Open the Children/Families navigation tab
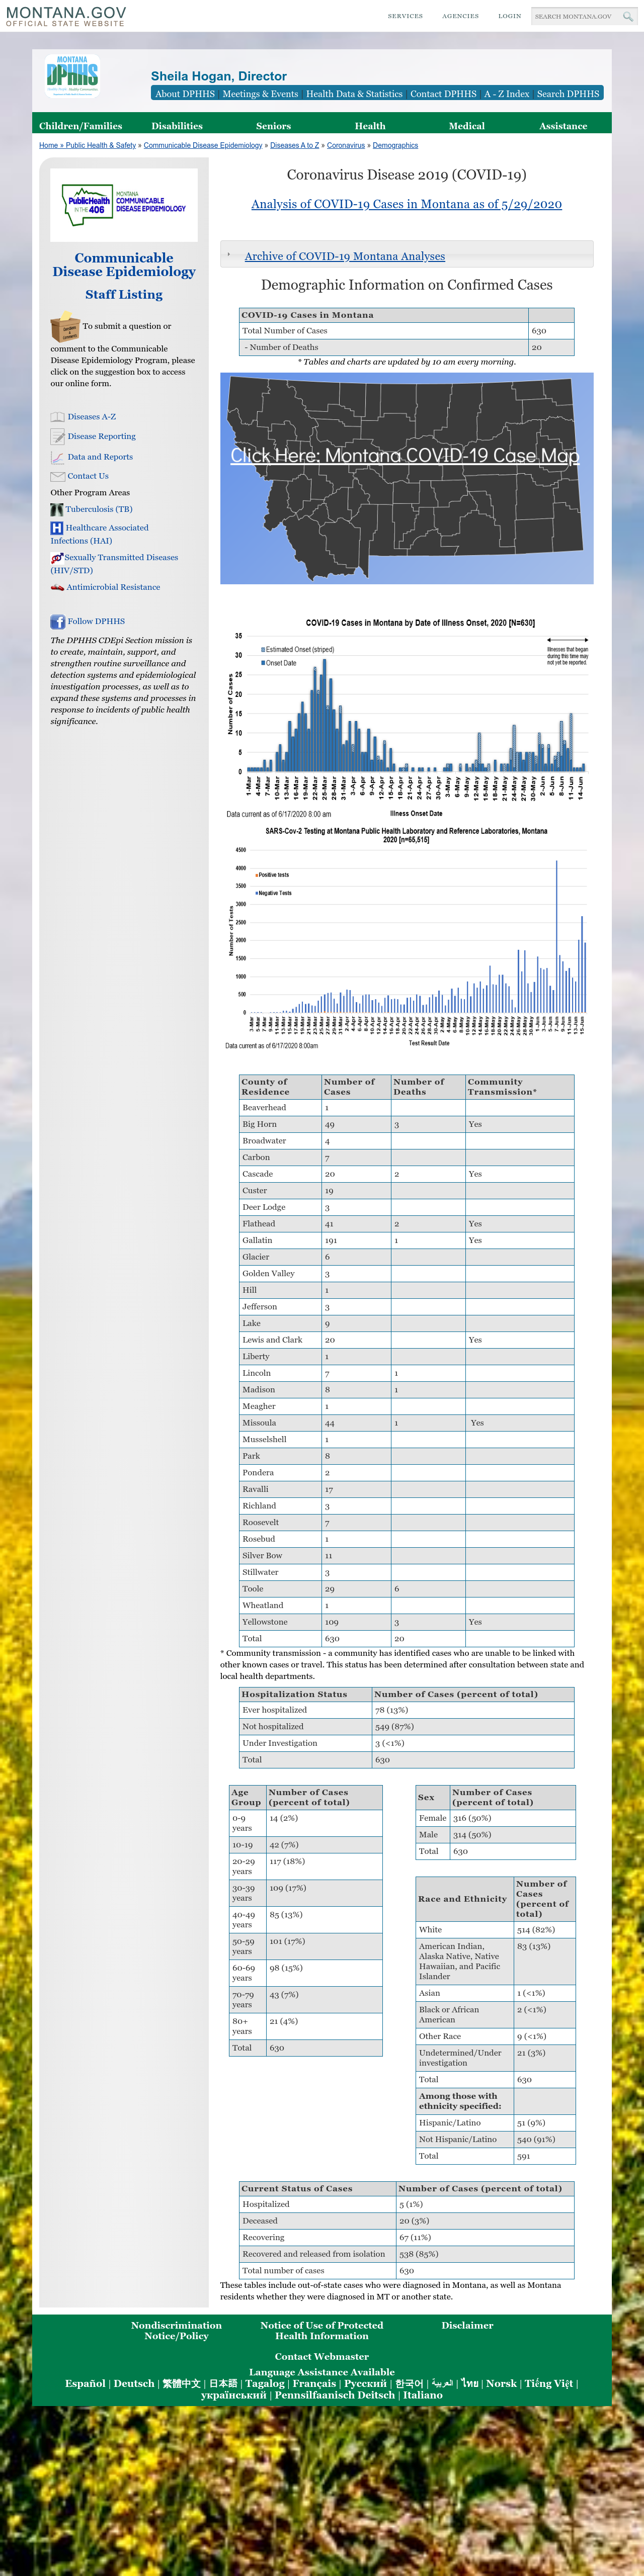Viewport: 644px width, 2576px height. click(x=80, y=126)
